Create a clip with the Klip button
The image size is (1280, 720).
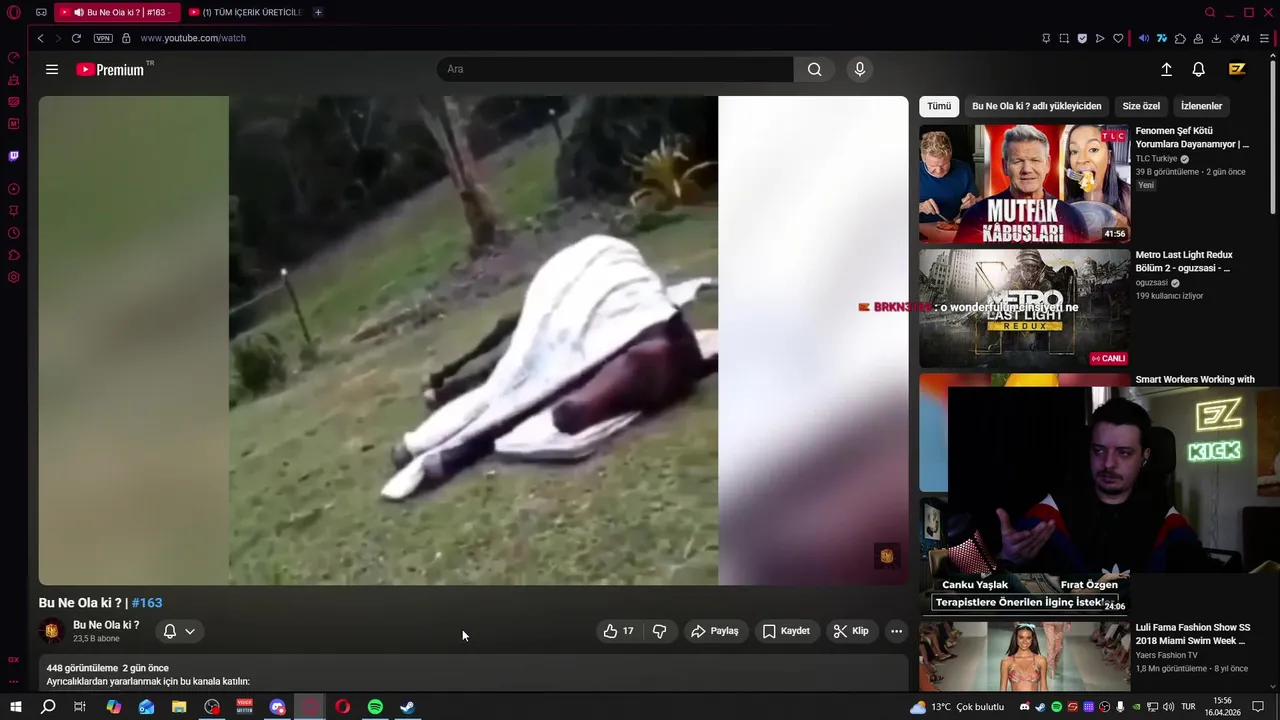851,631
